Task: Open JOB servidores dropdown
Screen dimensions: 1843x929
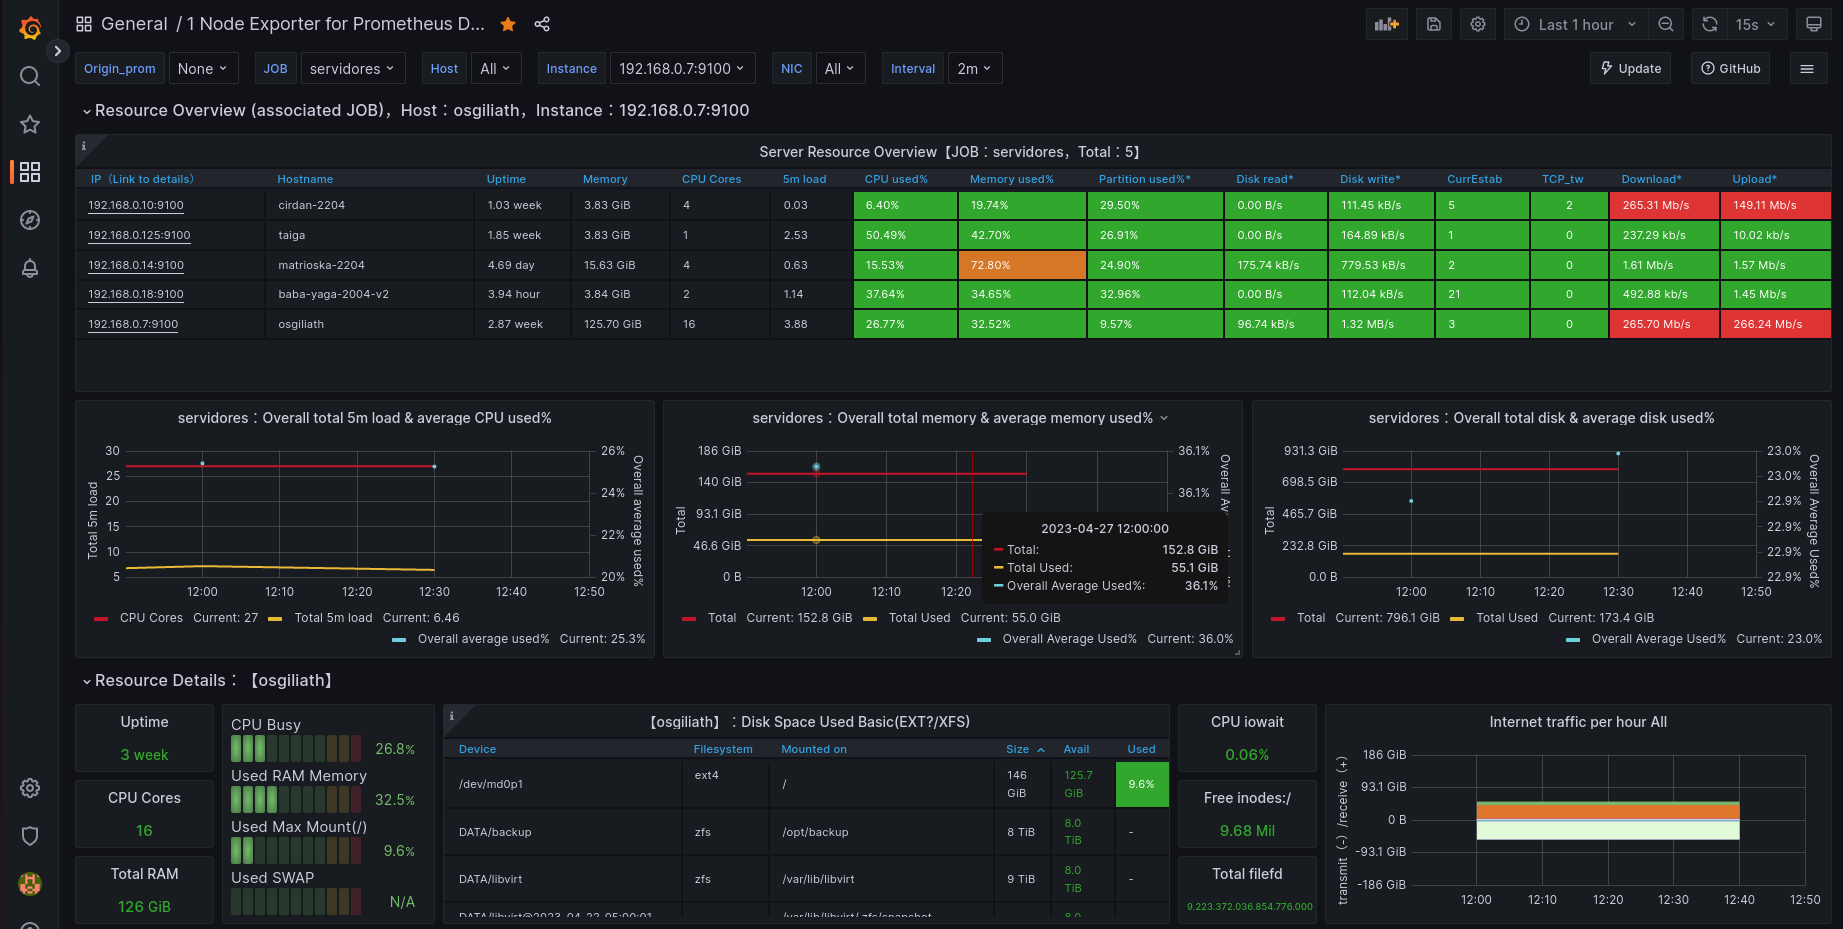Action: (x=353, y=68)
